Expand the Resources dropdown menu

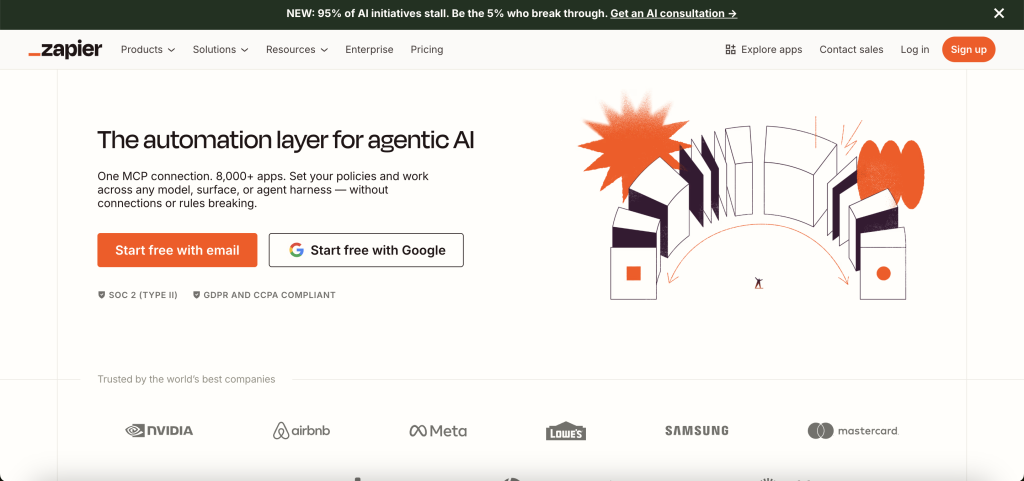296,49
